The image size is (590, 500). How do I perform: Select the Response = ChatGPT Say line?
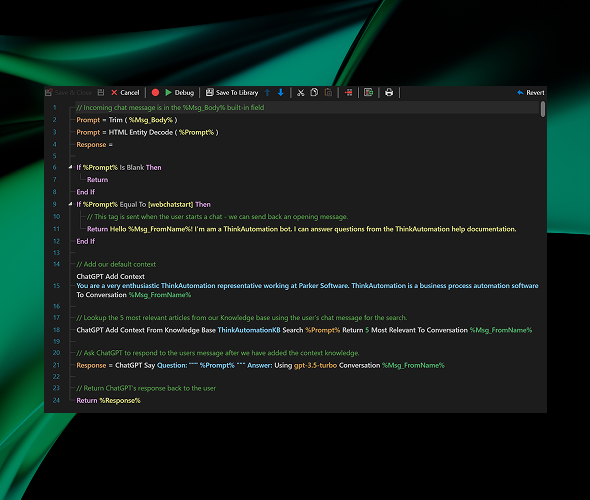260,365
